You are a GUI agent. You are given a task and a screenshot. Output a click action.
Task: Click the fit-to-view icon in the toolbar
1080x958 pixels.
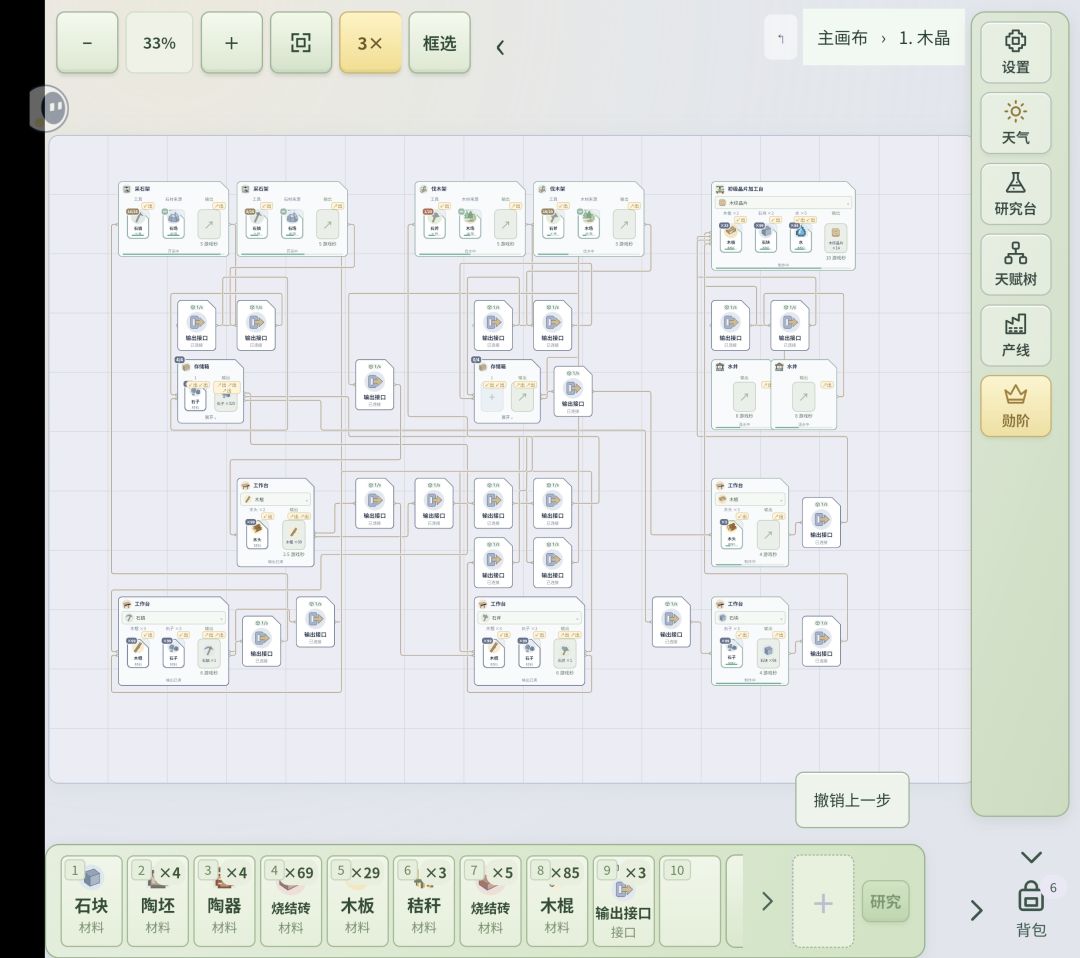(301, 43)
